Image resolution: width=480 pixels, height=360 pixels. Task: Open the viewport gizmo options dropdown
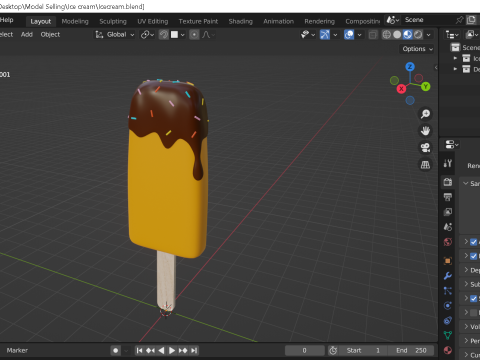point(335,35)
